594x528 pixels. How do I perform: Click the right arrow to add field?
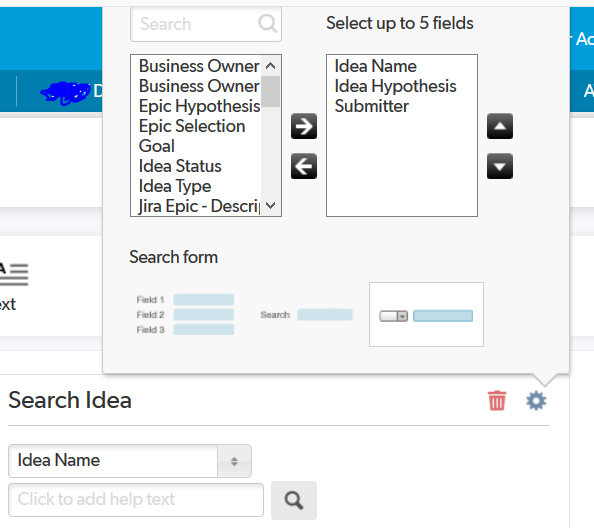tap(304, 126)
